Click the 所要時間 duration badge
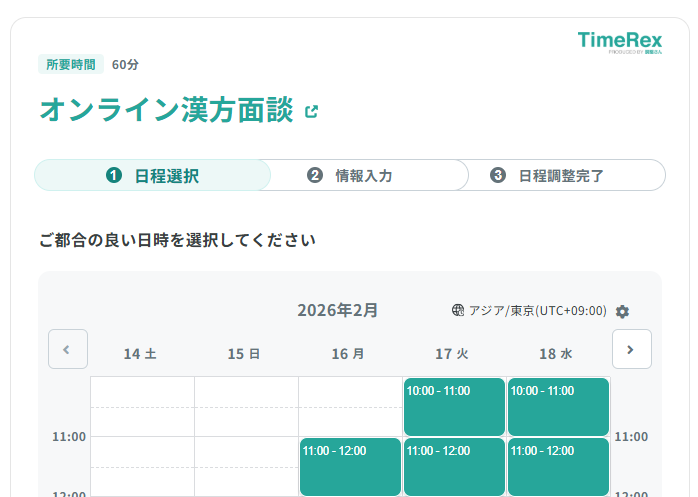 71,64
